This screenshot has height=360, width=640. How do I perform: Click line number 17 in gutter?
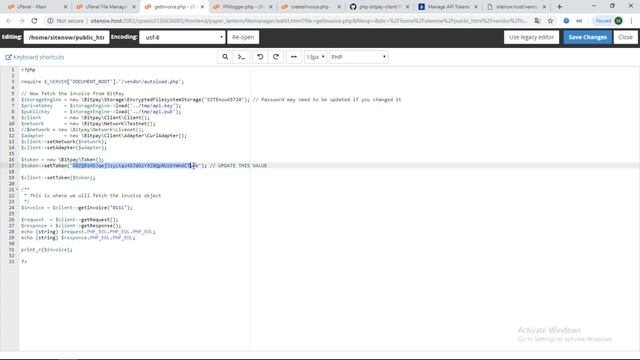click(x=11, y=166)
